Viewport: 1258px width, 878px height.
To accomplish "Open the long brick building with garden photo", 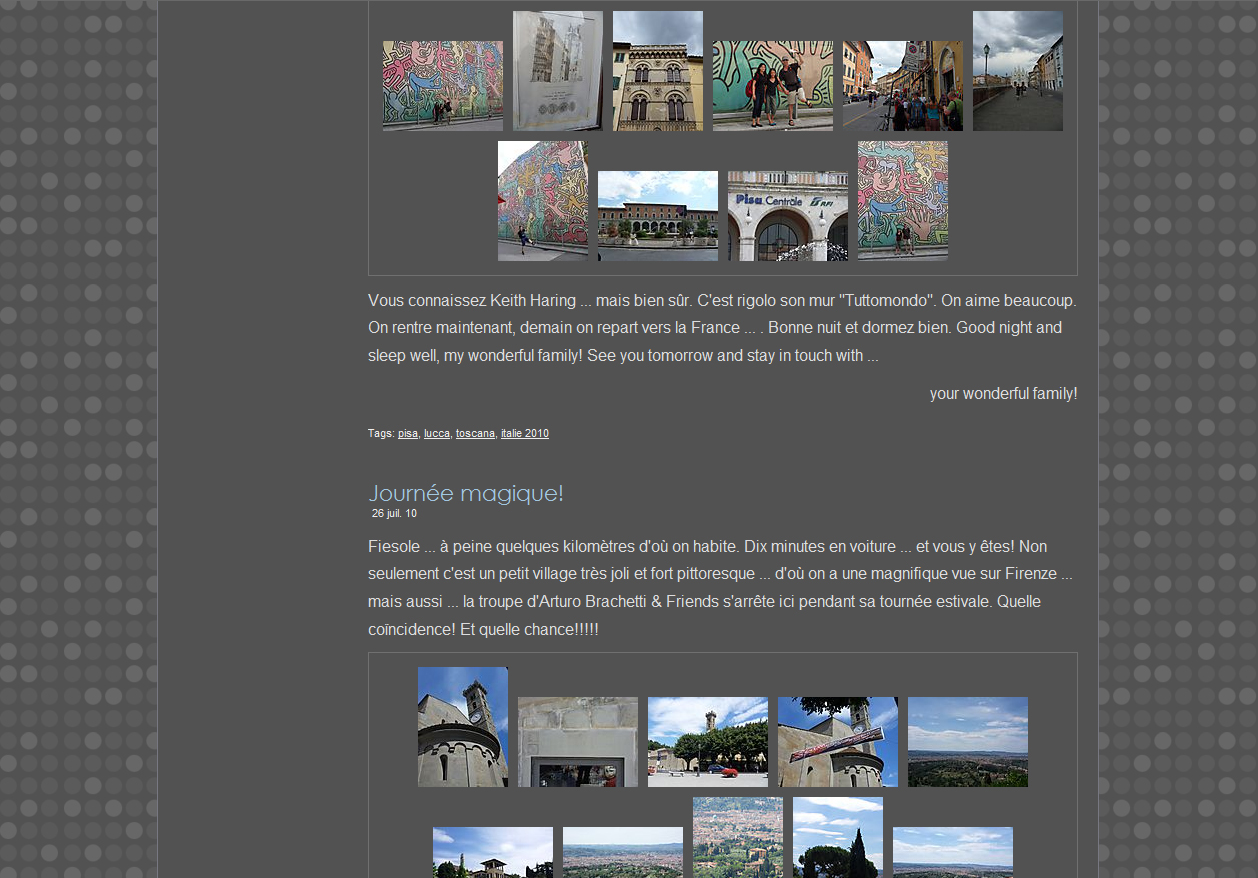I will point(657,215).
